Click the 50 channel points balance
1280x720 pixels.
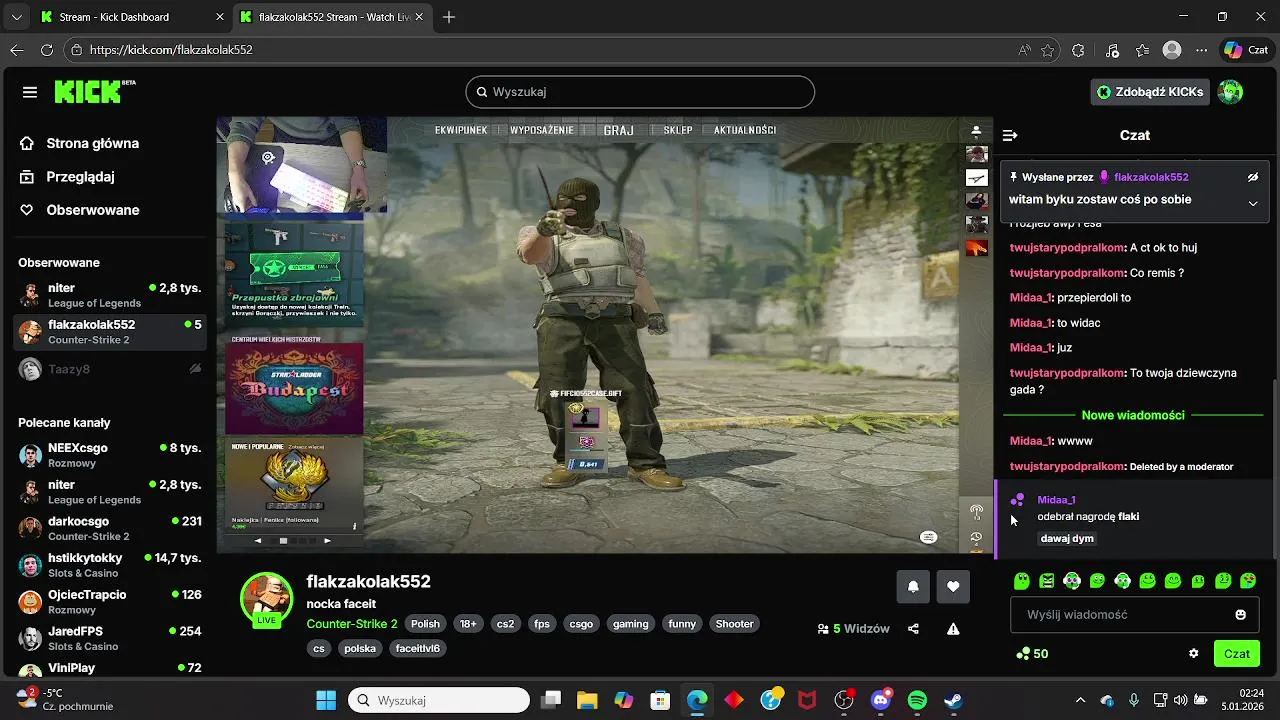tap(1032, 654)
